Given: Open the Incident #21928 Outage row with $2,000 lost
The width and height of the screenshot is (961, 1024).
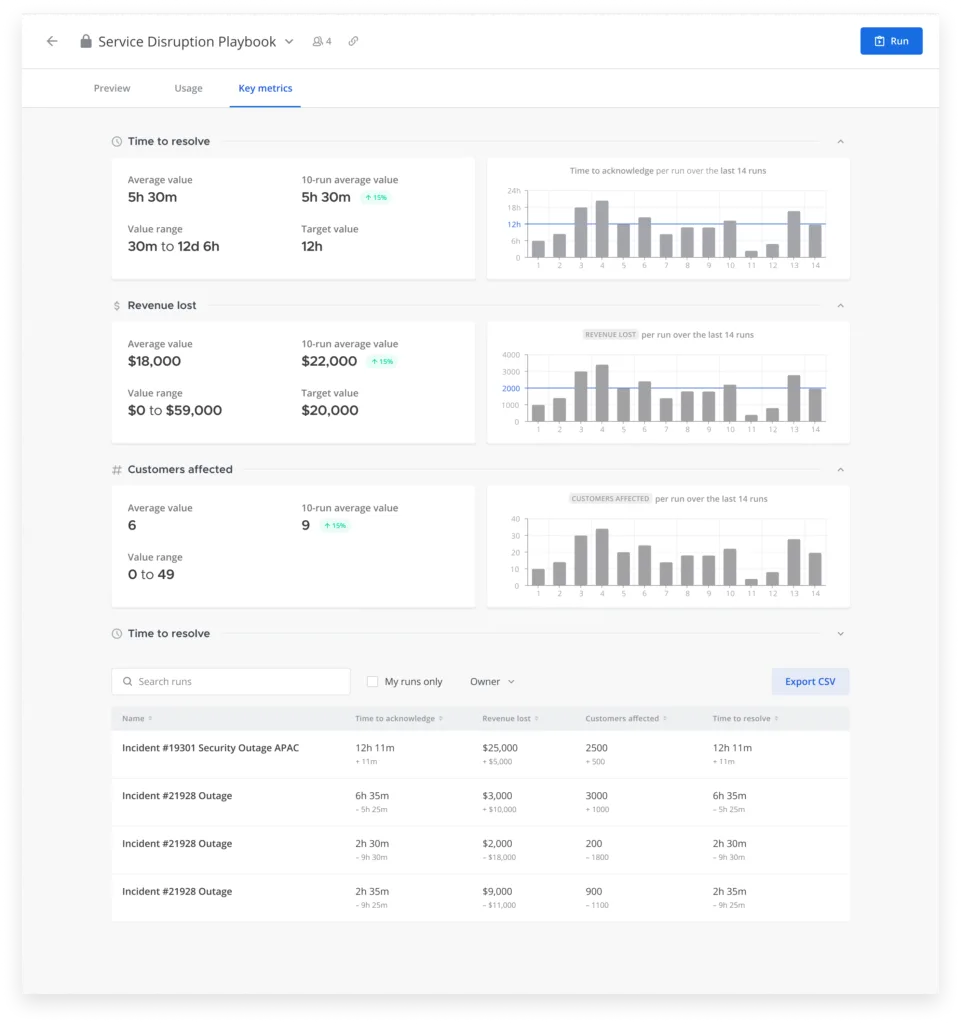Looking at the screenshot, I should click(480, 850).
